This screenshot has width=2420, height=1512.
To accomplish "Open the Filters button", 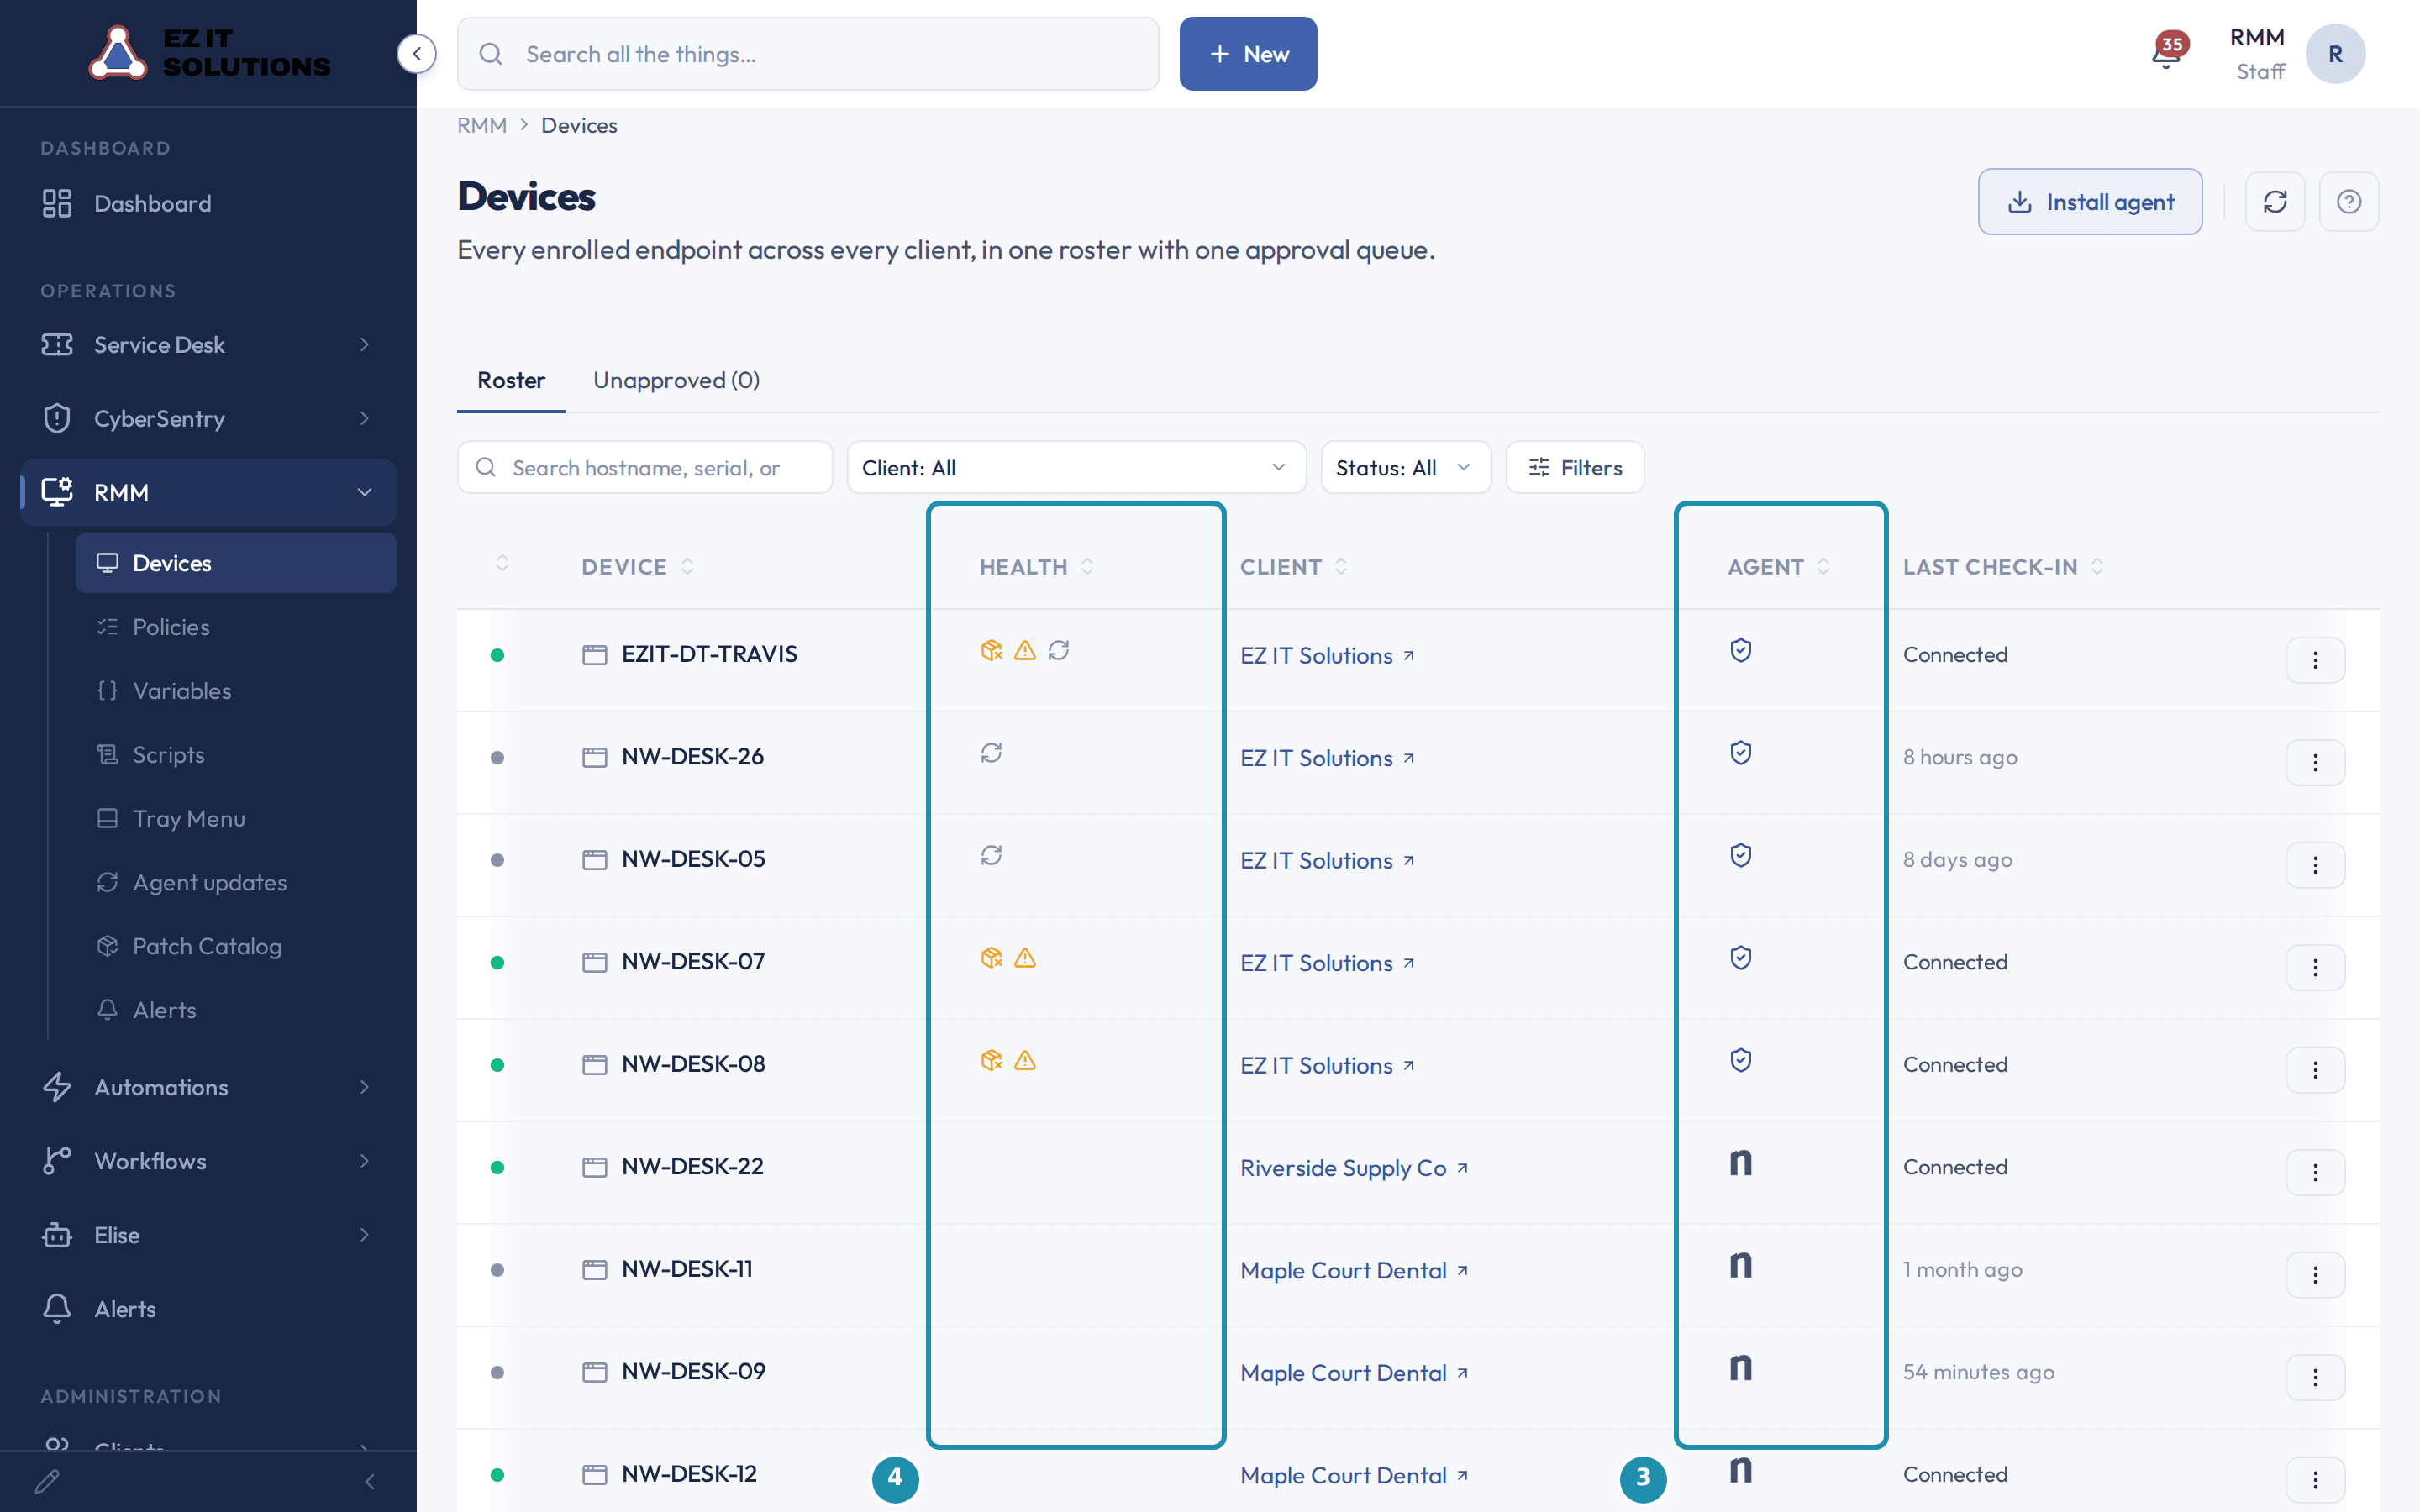I will (x=1575, y=468).
